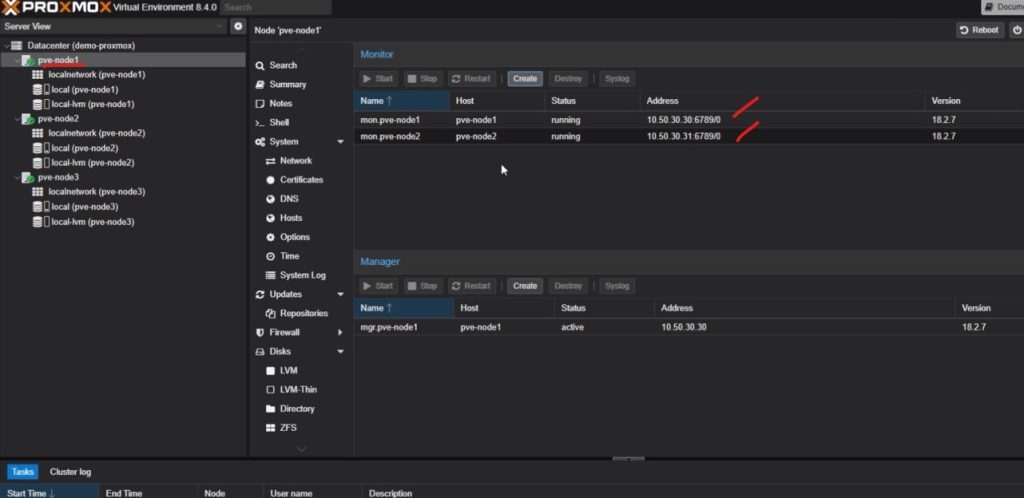Screen dimensions: 1024x498
Task: Sort Monitor table by Name column
Action: (x=402, y=101)
